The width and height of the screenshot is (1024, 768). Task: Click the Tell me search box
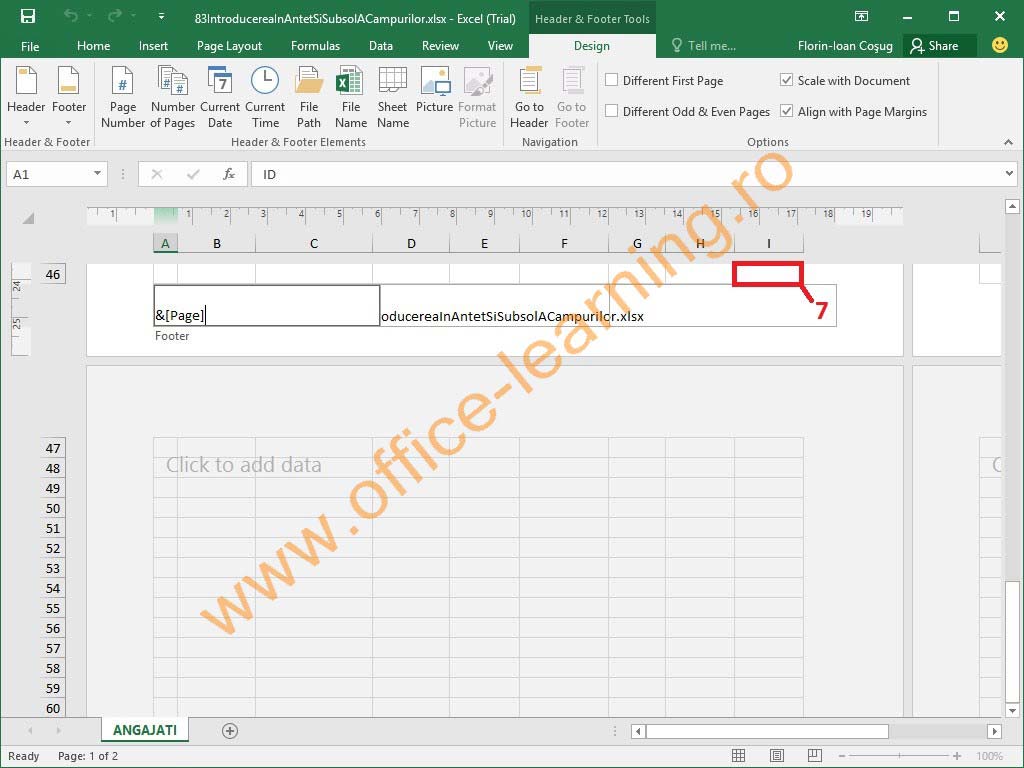[x=703, y=46]
